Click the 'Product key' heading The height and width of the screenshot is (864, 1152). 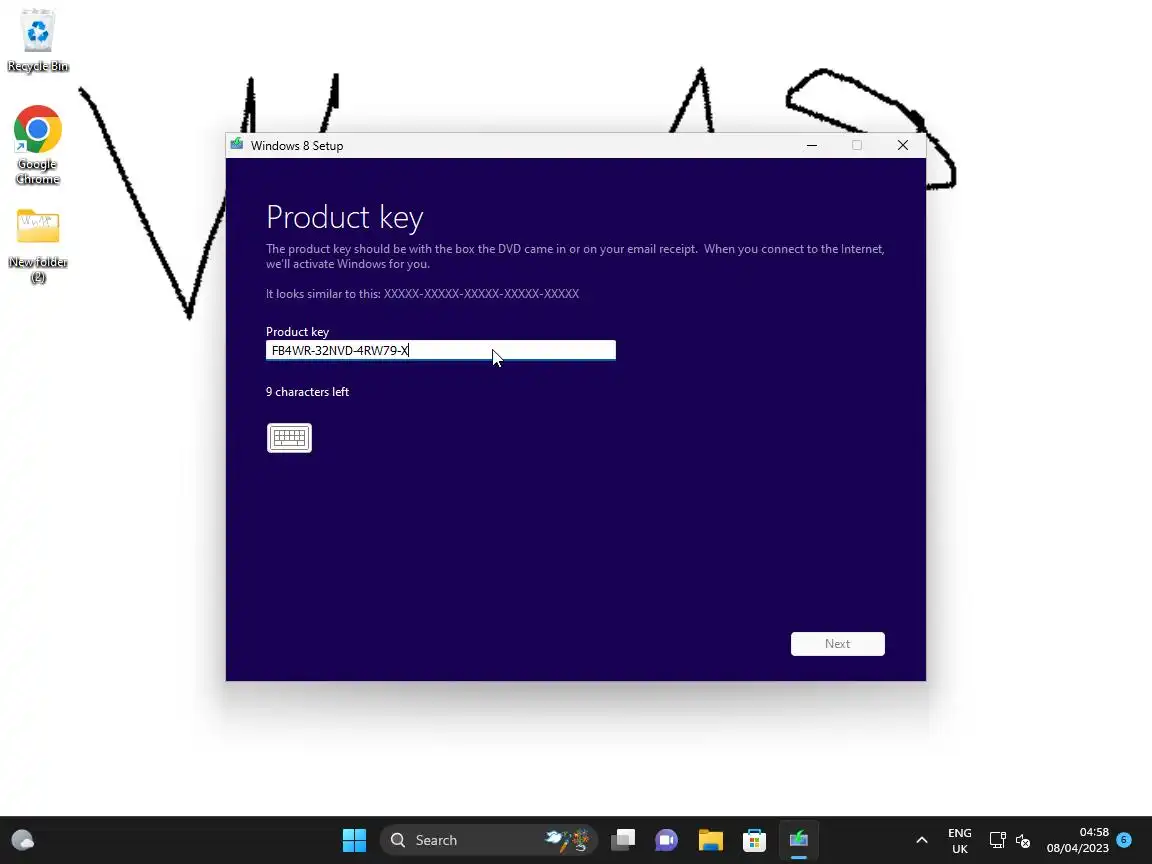pyautogui.click(x=345, y=217)
